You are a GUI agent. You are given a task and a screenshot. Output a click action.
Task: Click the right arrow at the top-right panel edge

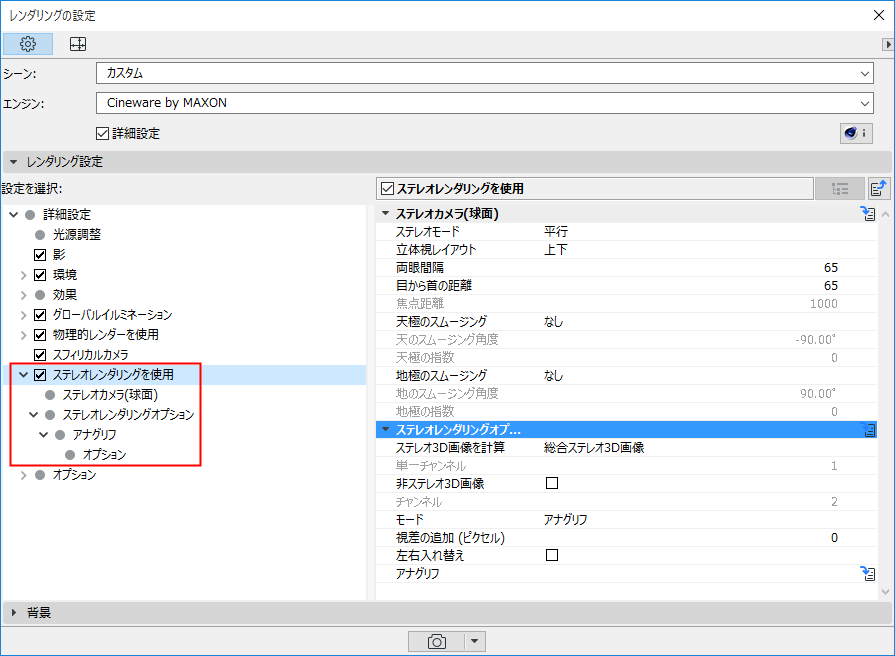(x=888, y=44)
